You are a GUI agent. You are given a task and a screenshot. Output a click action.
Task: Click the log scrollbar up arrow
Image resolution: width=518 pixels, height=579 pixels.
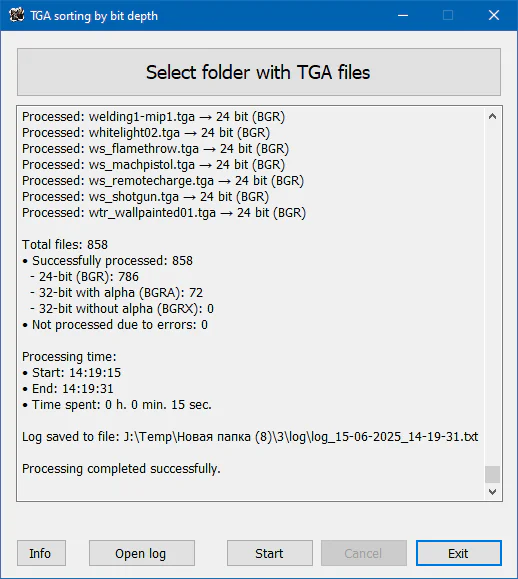tap(492, 116)
